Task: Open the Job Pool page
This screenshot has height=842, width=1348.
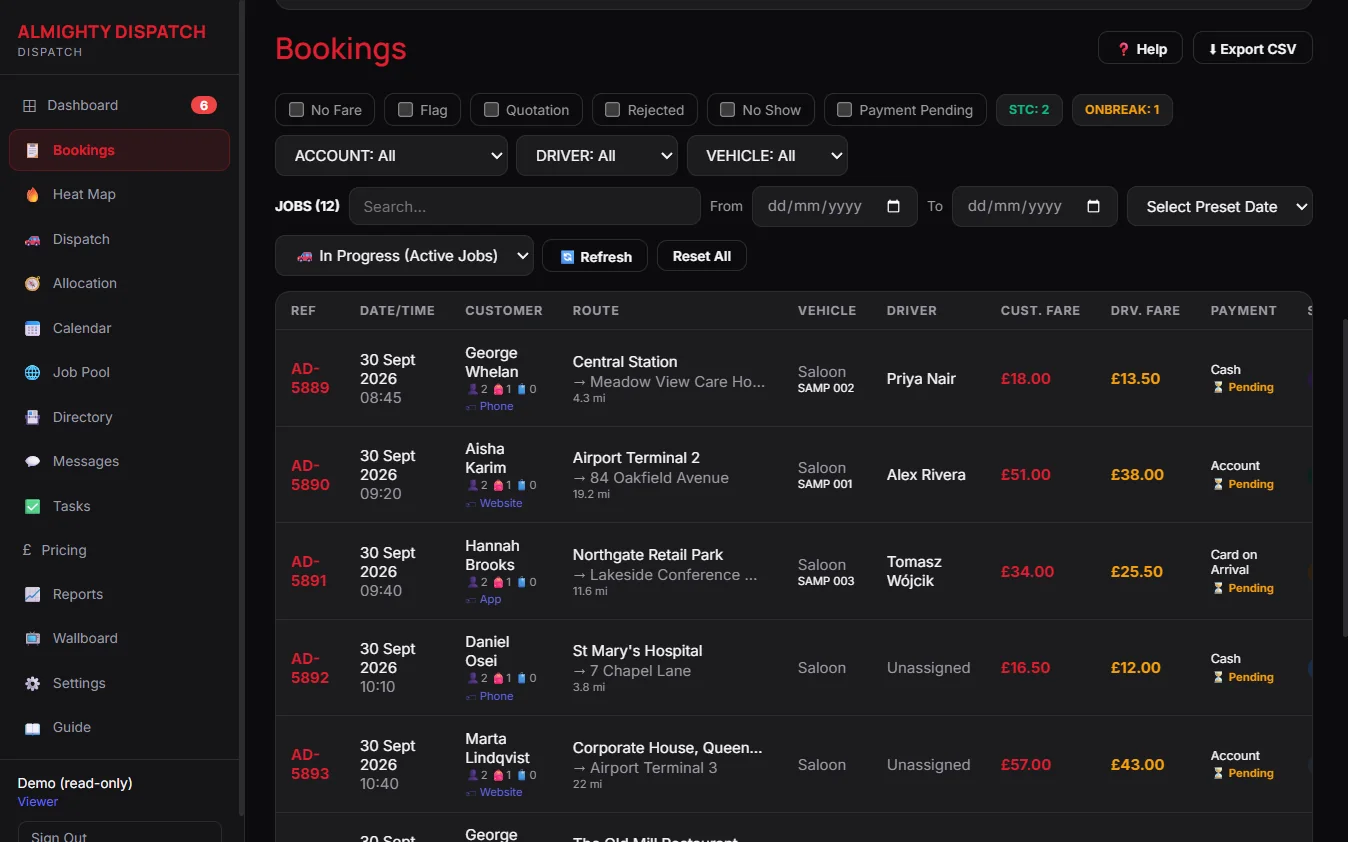Action: [119, 372]
